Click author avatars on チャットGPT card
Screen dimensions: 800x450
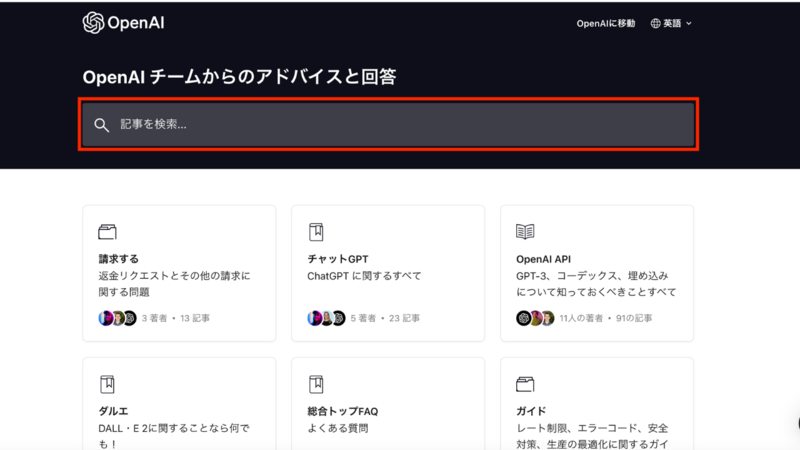(327, 318)
